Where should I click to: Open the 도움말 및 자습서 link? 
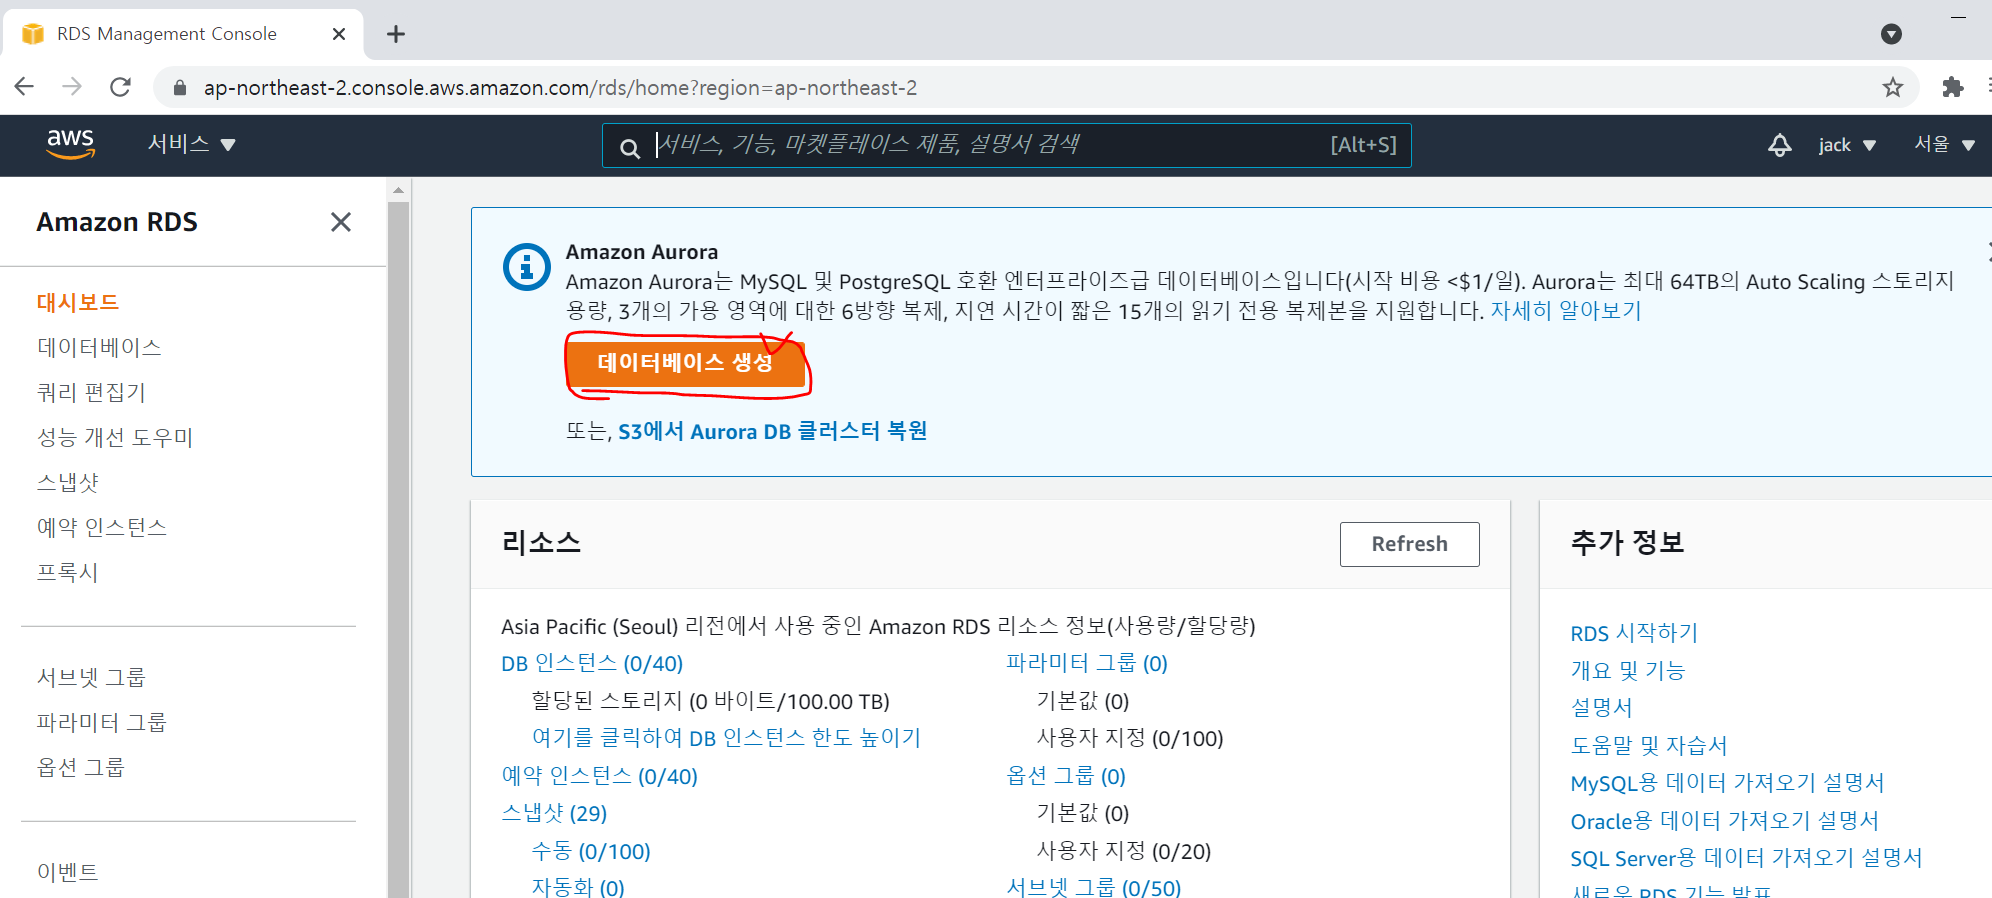point(1649,745)
